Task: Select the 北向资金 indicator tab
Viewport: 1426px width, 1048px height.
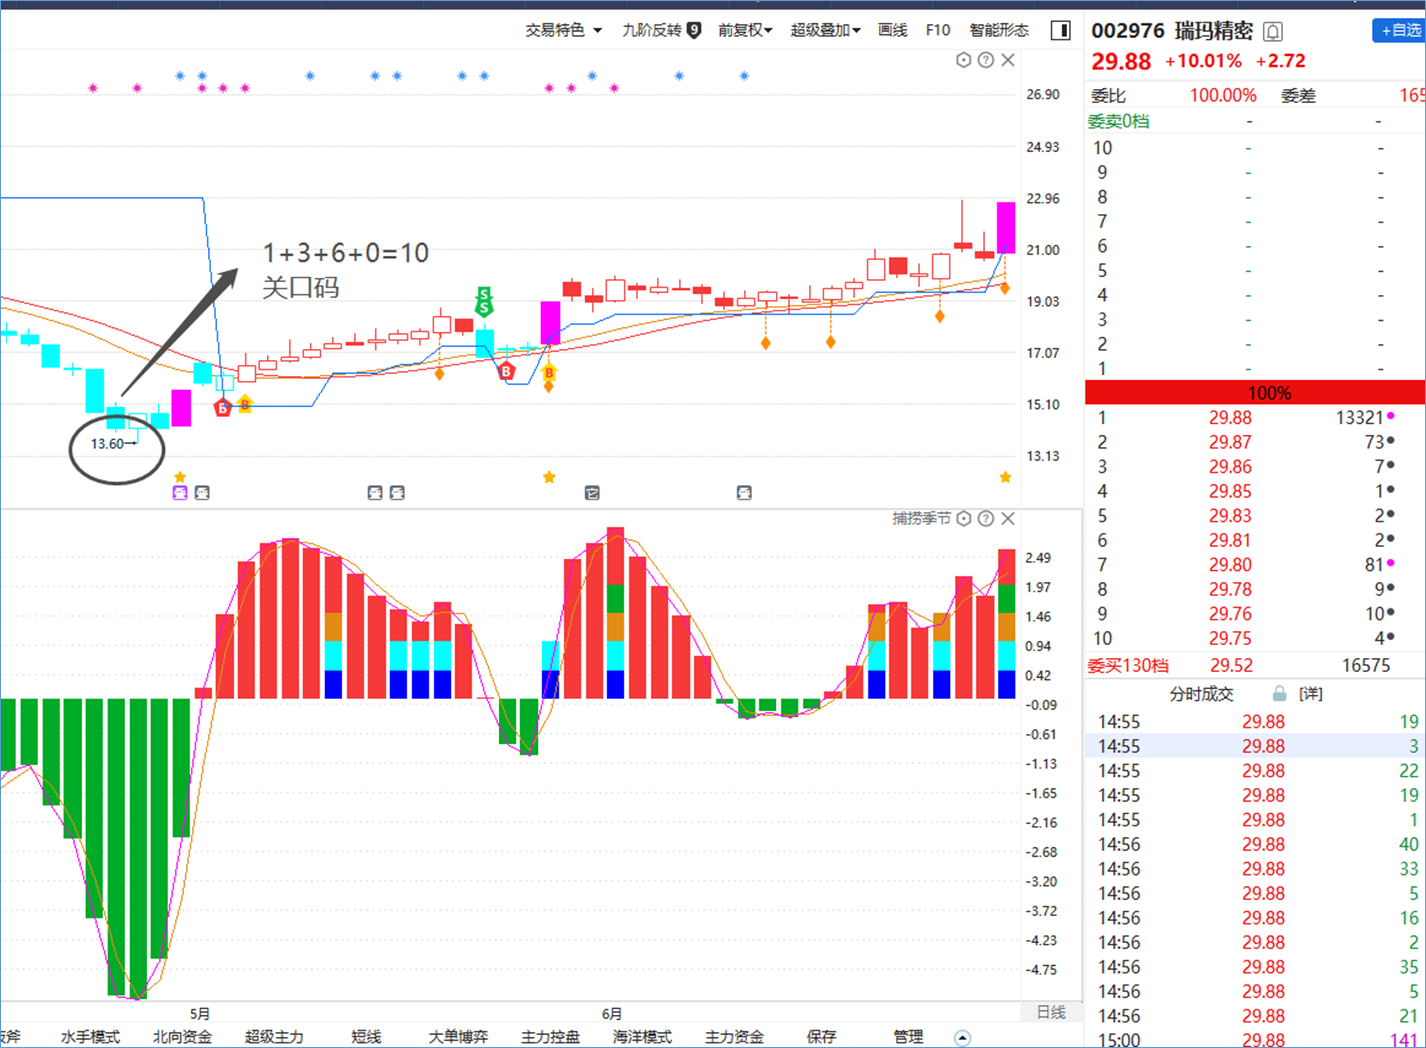Action: pos(182,1037)
